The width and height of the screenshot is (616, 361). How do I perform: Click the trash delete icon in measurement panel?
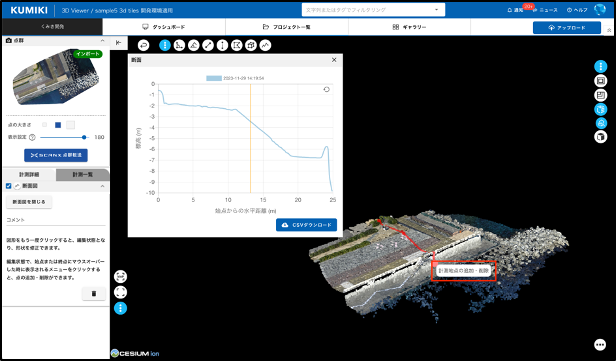pos(94,293)
